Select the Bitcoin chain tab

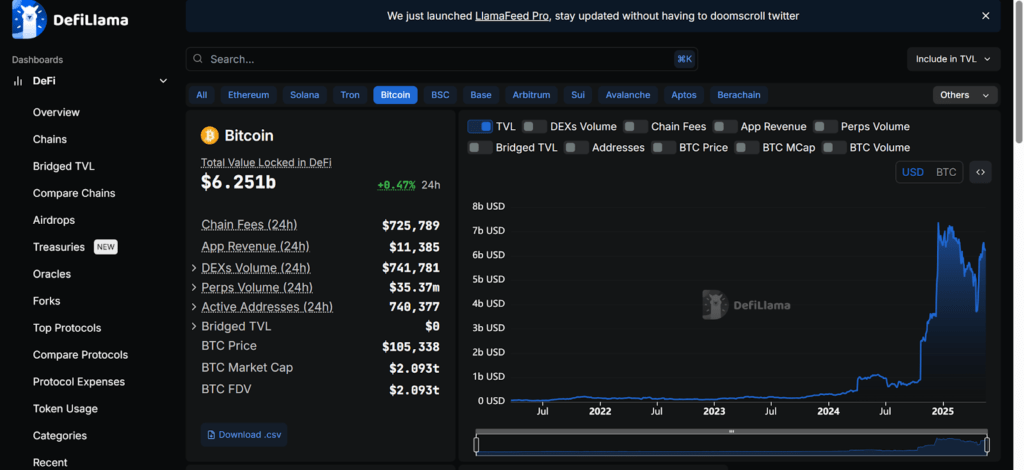(395, 95)
